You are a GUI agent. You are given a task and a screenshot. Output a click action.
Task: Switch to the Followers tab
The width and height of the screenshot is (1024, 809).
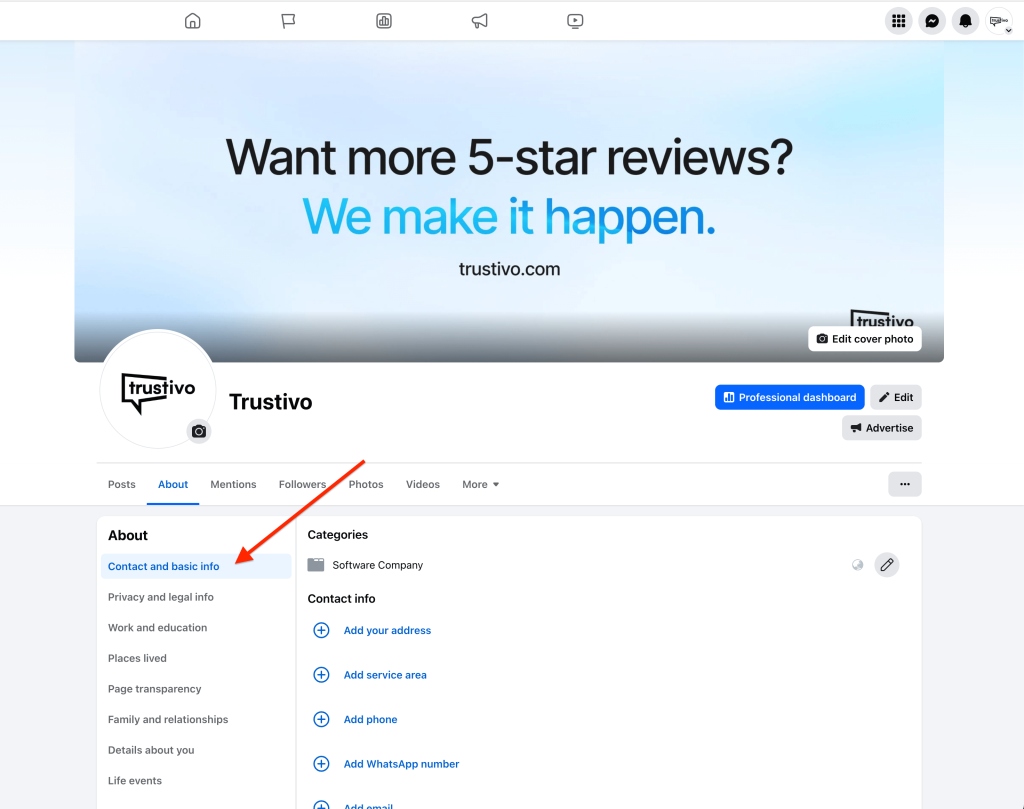(302, 485)
